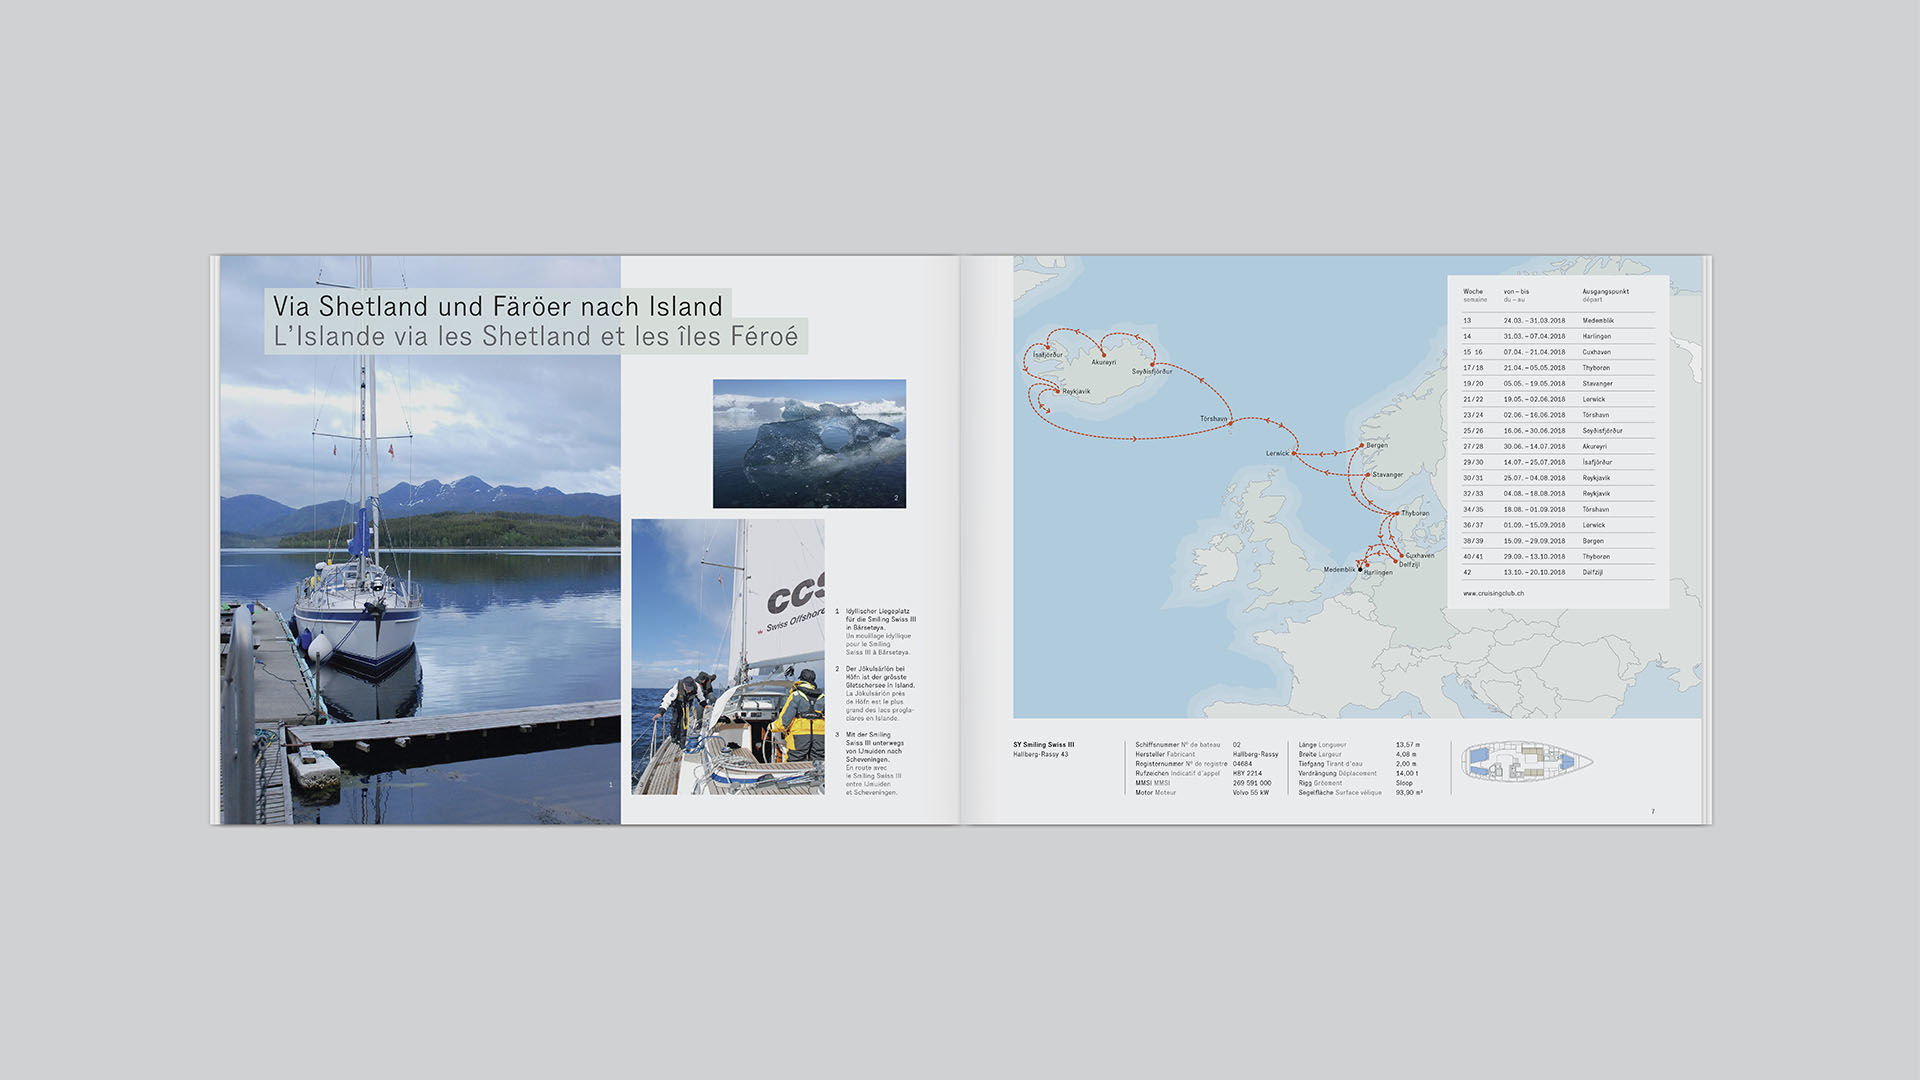The image size is (1920, 1080).
Task: Click the rig value 'Sloop'
Action: coord(1404,783)
